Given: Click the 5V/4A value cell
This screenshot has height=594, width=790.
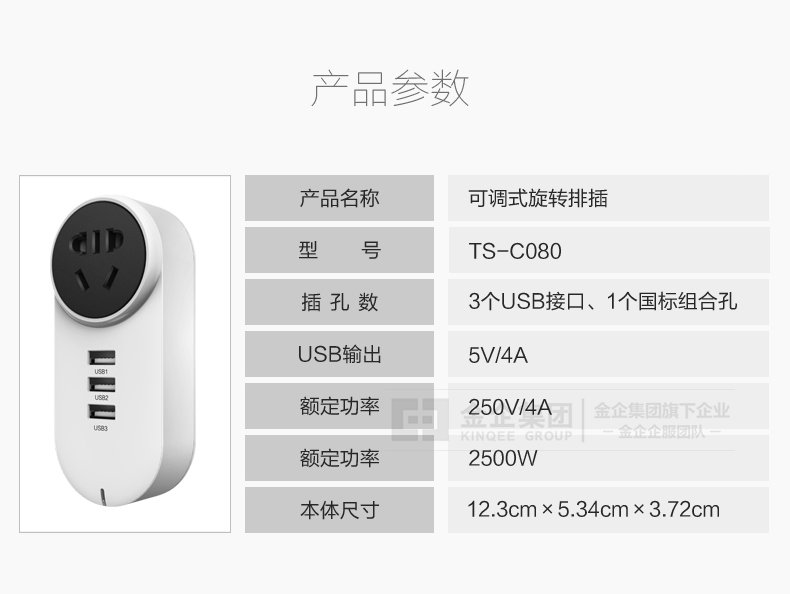Looking at the screenshot, I should 609,354.
